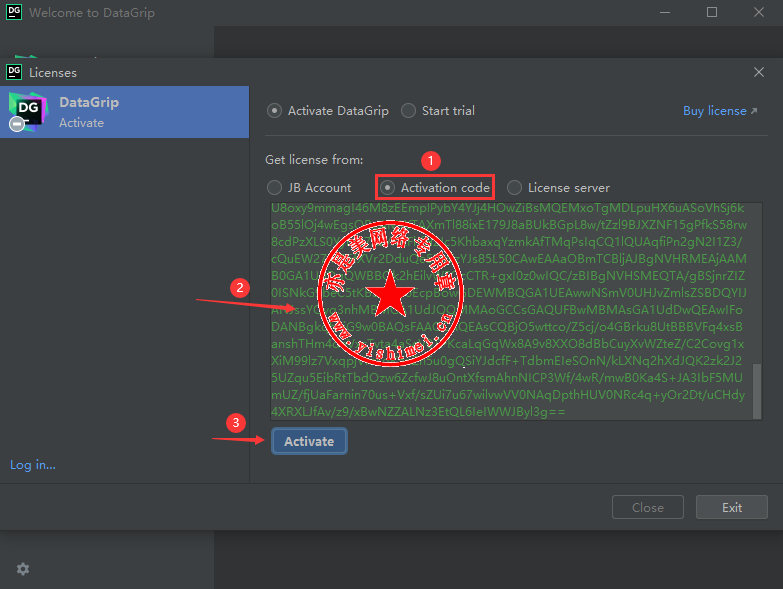Click the activation code scrollbar thumb
This screenshot has width=783, height=589.
pyautogui.click(x=757, y=391)
